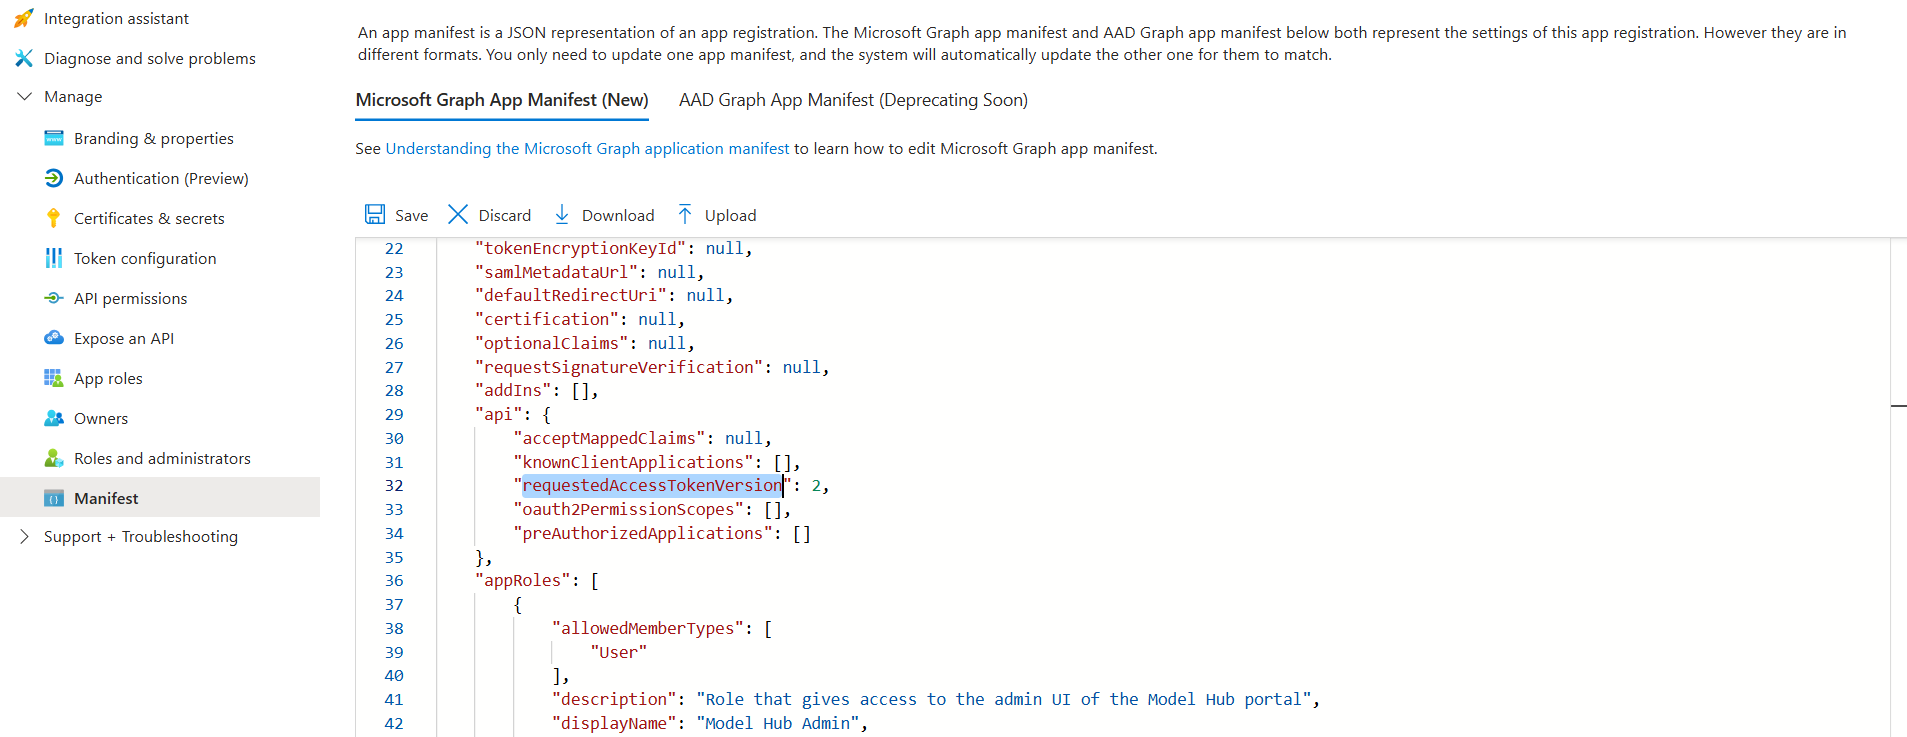
Task: Open Understanding the Microsoft Graph application manifest link
Action: 587,149
